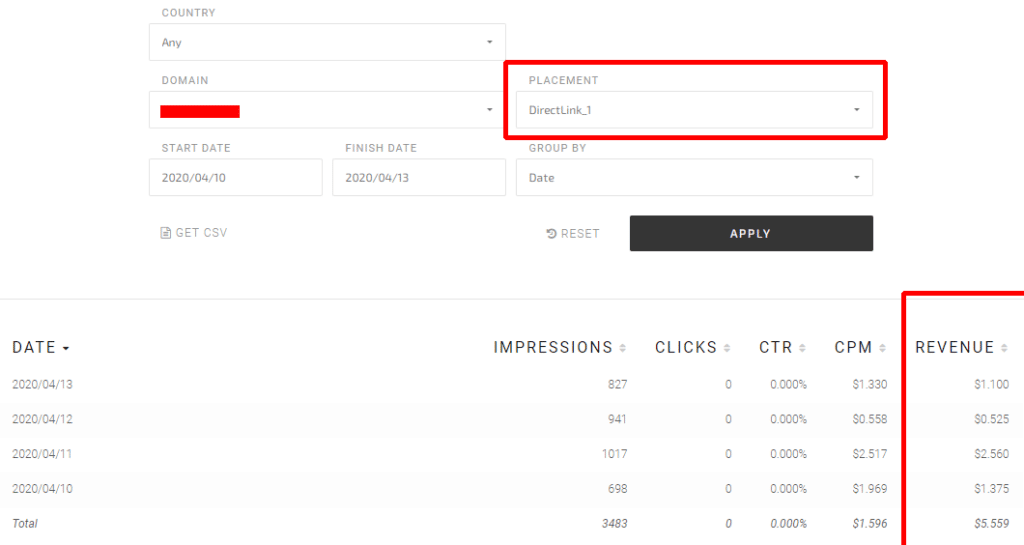1024x545 pixels.
Task: Sort by the IMPRESSIONS column arrows
Action: click(622, 348)
